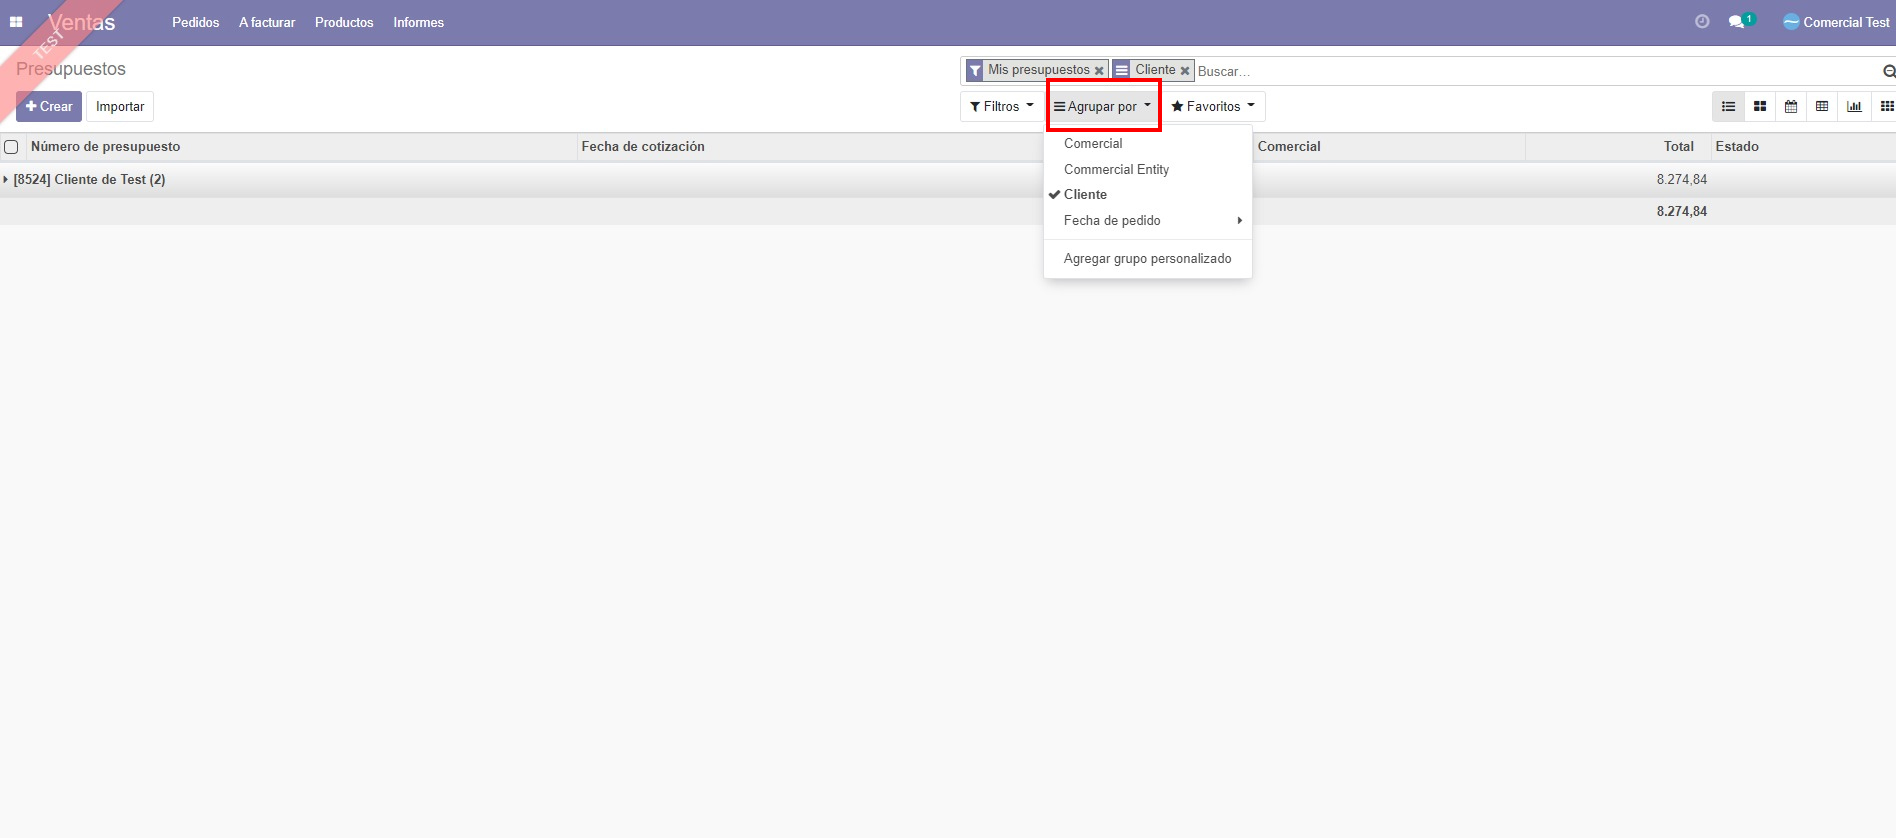Screen dimensions: 1896x838
Task: Open the conversations chat icon
Action: (x=1737, y=22)
